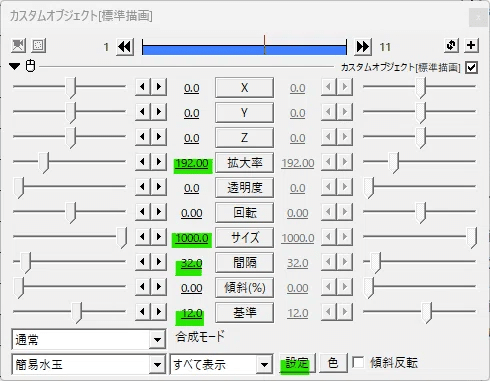Click the left 拡大率 value 192.00

pyautogui.click(x=192, y=163)
